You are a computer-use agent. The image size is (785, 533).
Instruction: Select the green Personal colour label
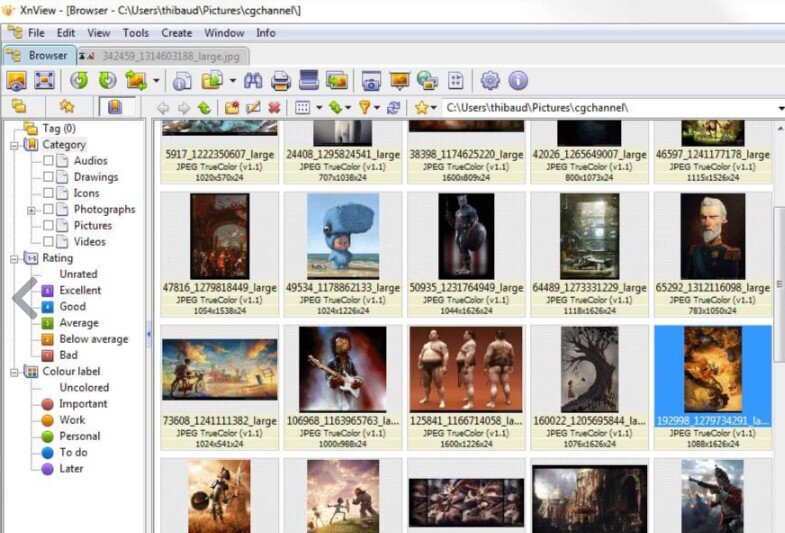coord(80,436)
